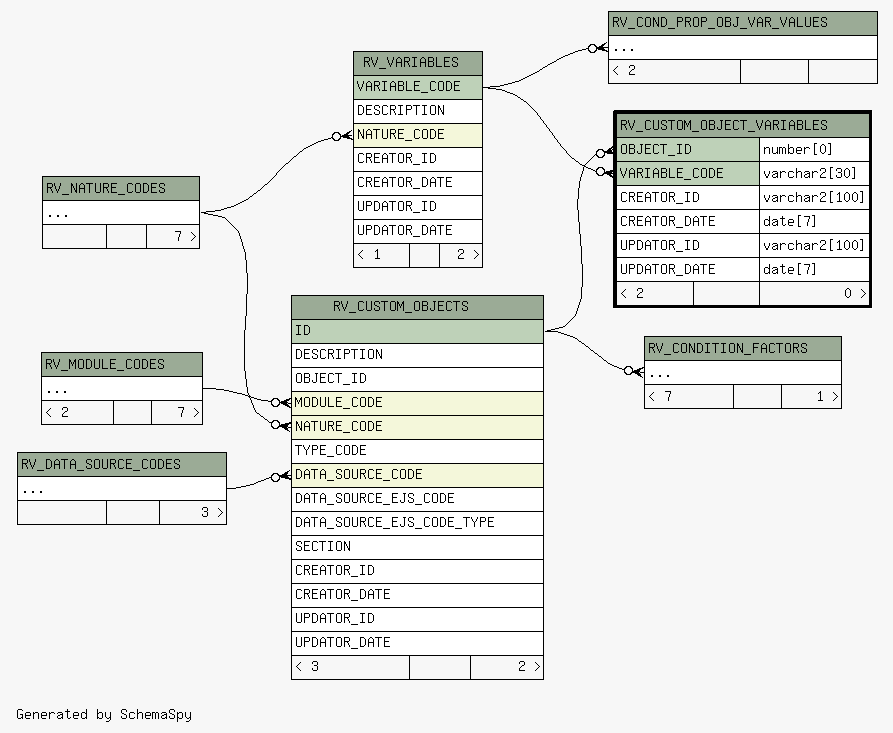Select UPDATOR_DATE column in RV_VARIABLES
893x733 pixels.
(417, 231)
